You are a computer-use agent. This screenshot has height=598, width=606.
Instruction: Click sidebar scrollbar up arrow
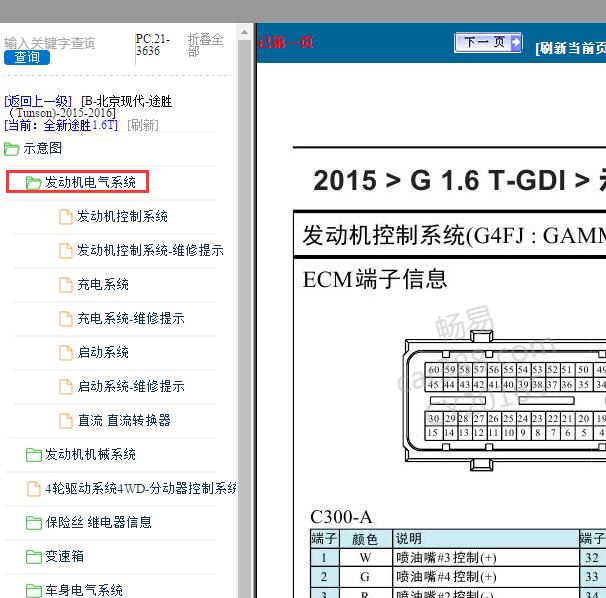click(244, 32)
